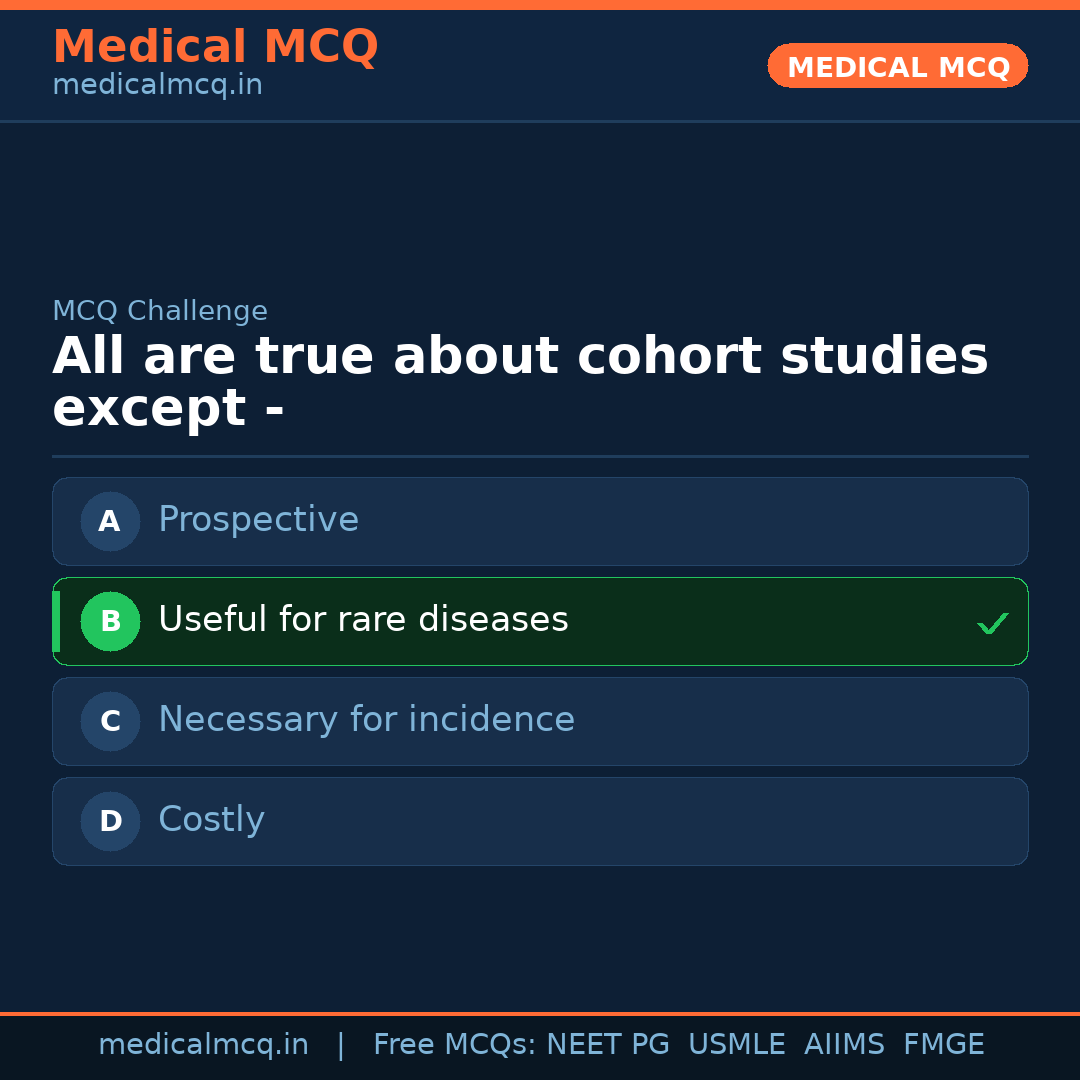Screen dimensions: 1080x1080
Task: Click the MEDICAL MCQ orange badge
Action: [897, 66]
